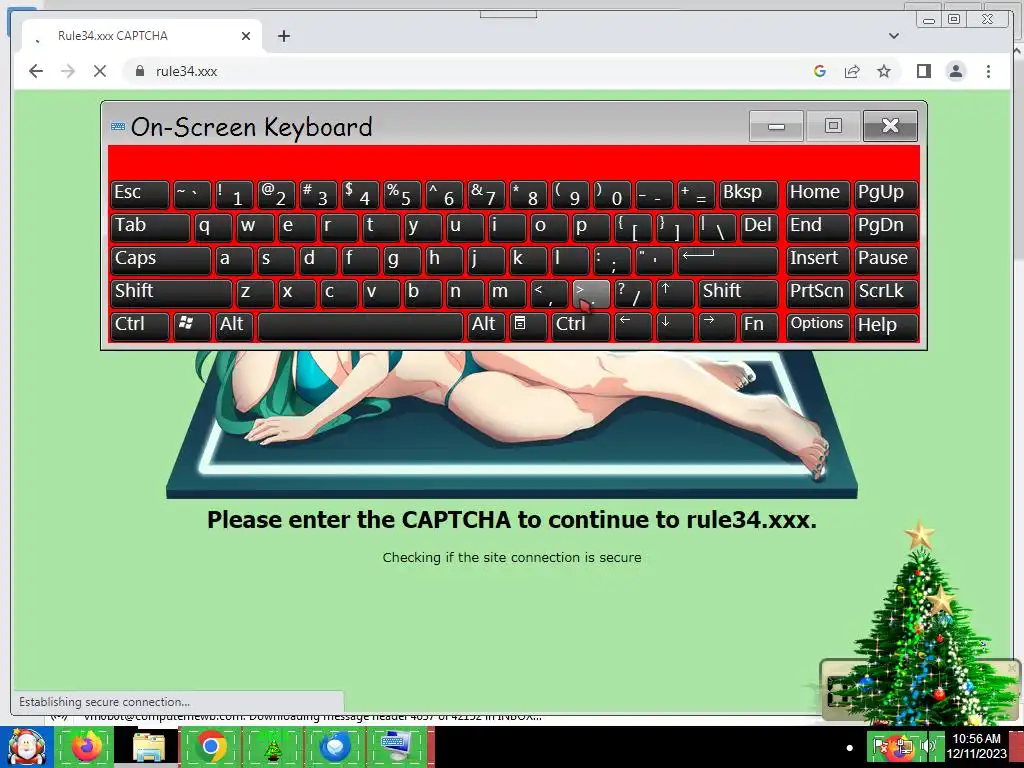This screenshot has height=768, width=1024.
Task: Click the right arrow key
Action: [716, 326]
